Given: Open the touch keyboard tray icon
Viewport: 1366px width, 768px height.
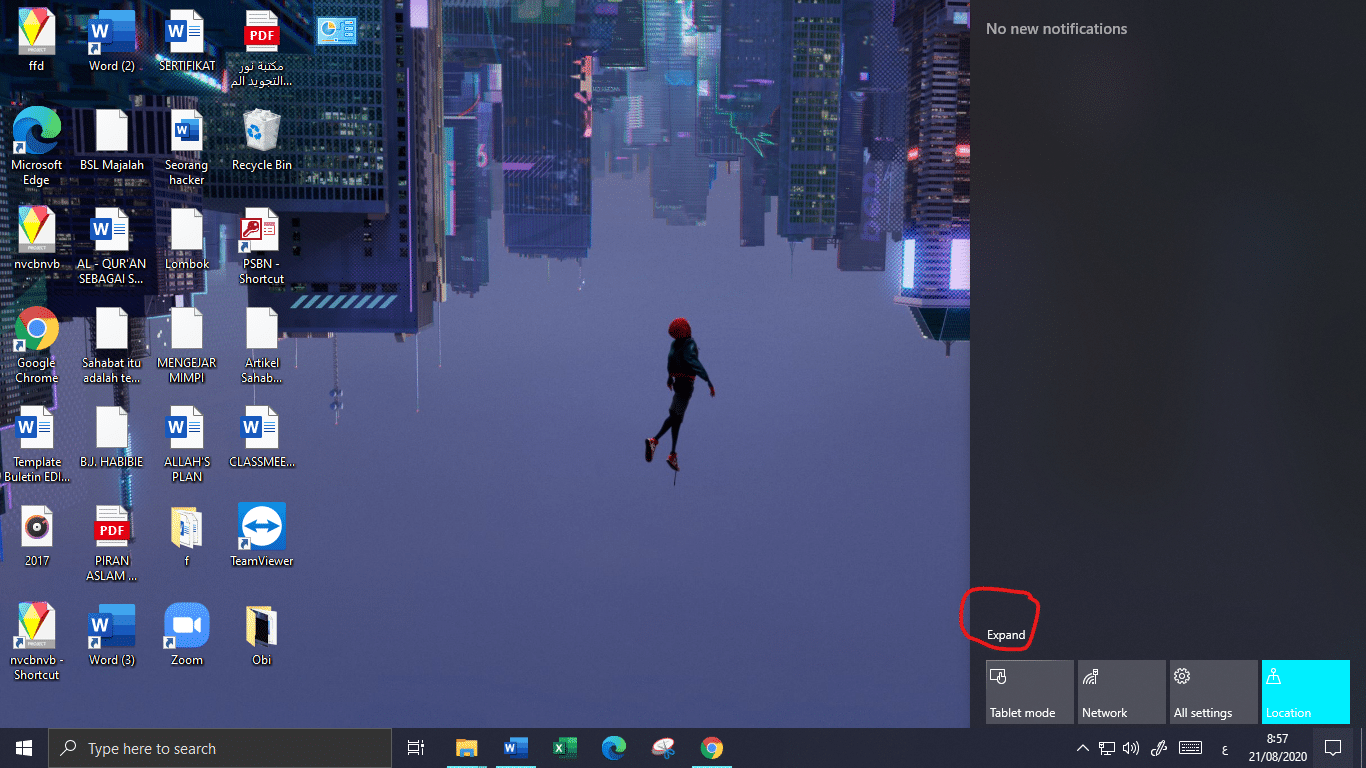Looking at the screenshot, I should (x=1190, y=748).
